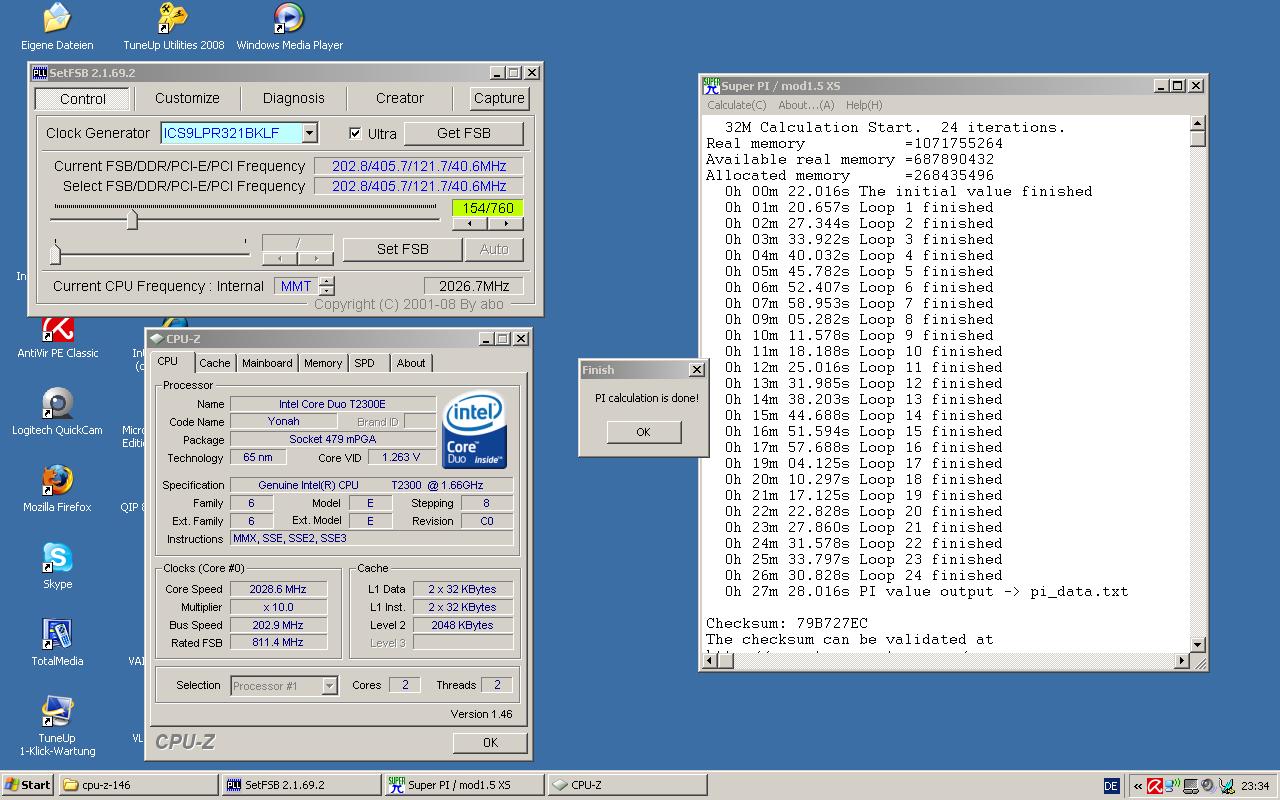Click the Super PI title bar icon
This screenshot has width=1280, height=800.
tap(711, 86)
